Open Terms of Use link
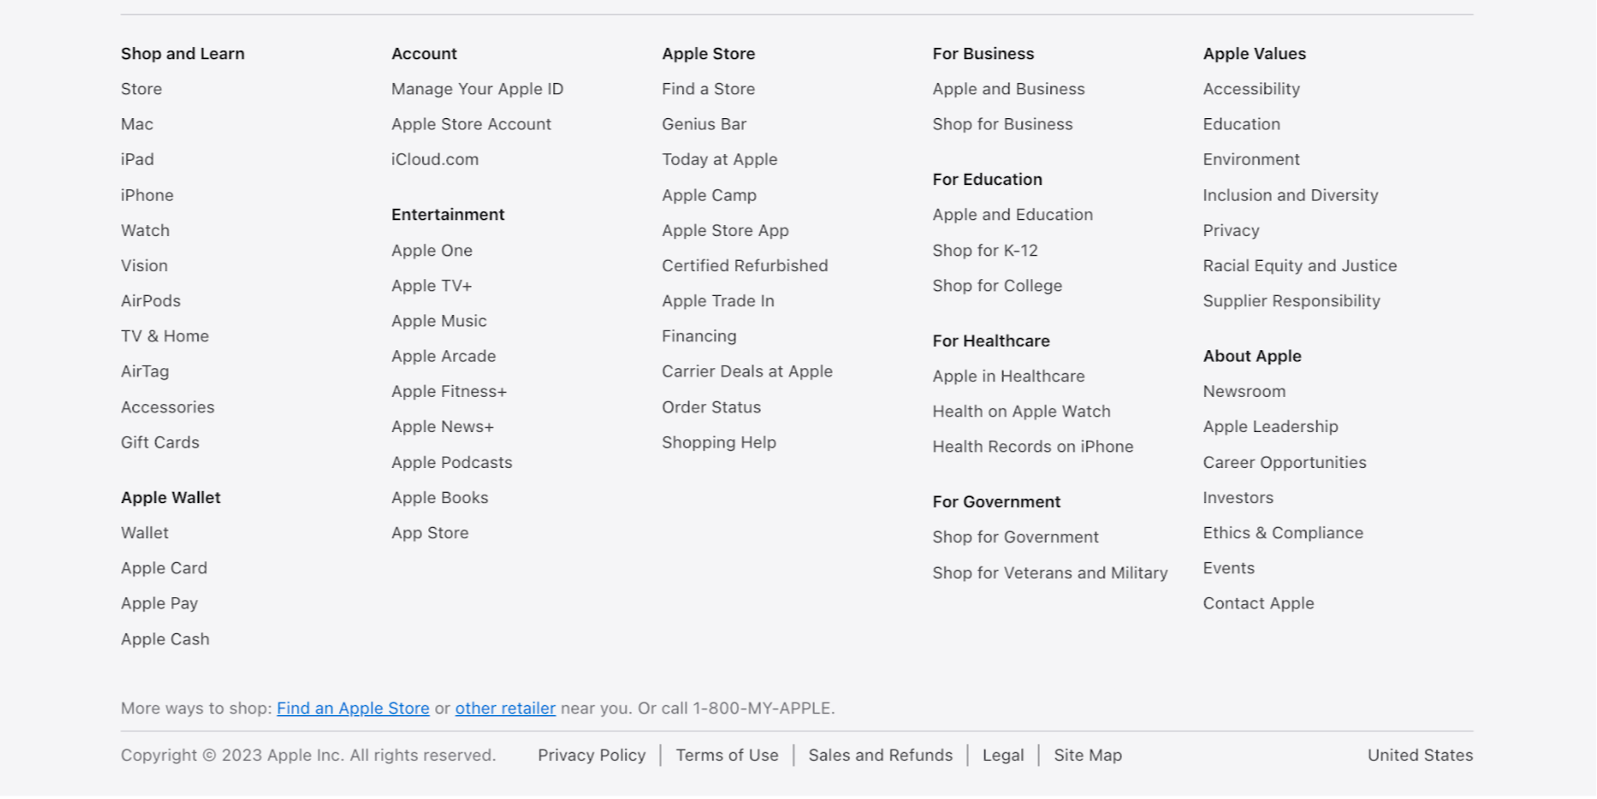The image size is (1597, 799). pos(727,755)
